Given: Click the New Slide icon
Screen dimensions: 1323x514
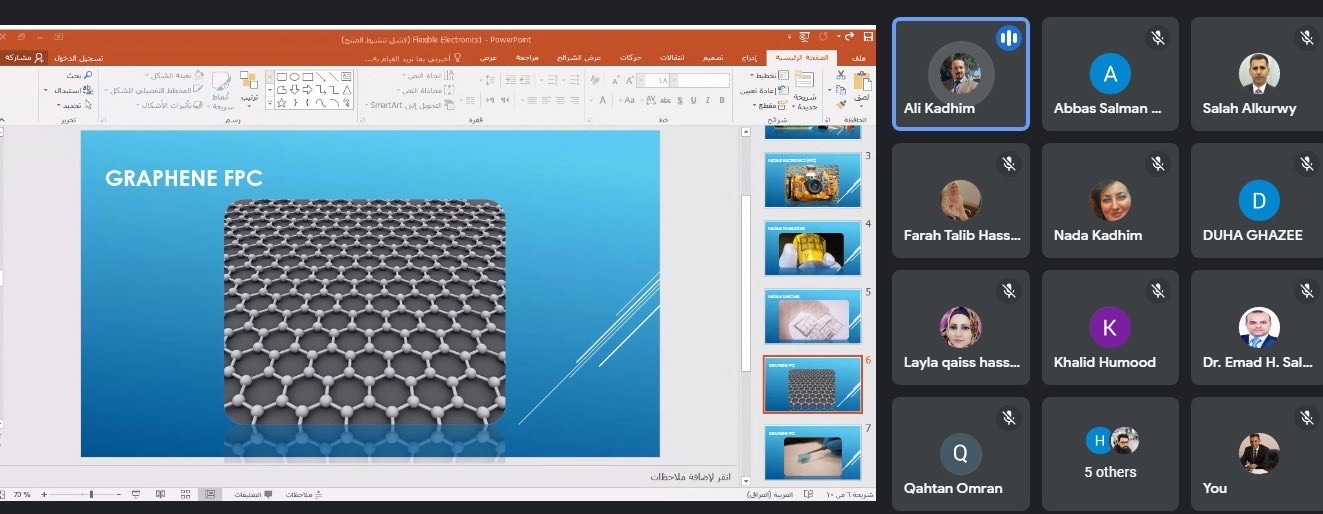Looking at the screenshot, I should 805,79.
